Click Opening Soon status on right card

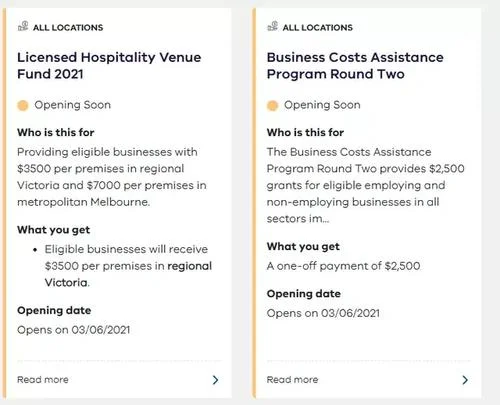click(x=322, y=105)
